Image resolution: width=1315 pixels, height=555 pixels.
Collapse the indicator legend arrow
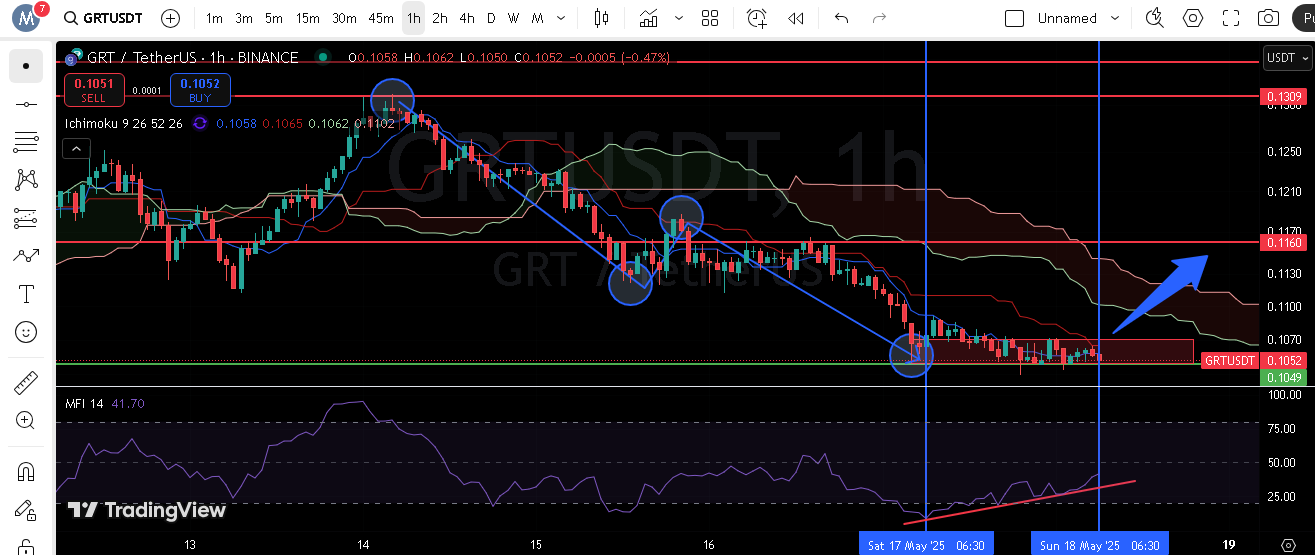click(76, 149)
